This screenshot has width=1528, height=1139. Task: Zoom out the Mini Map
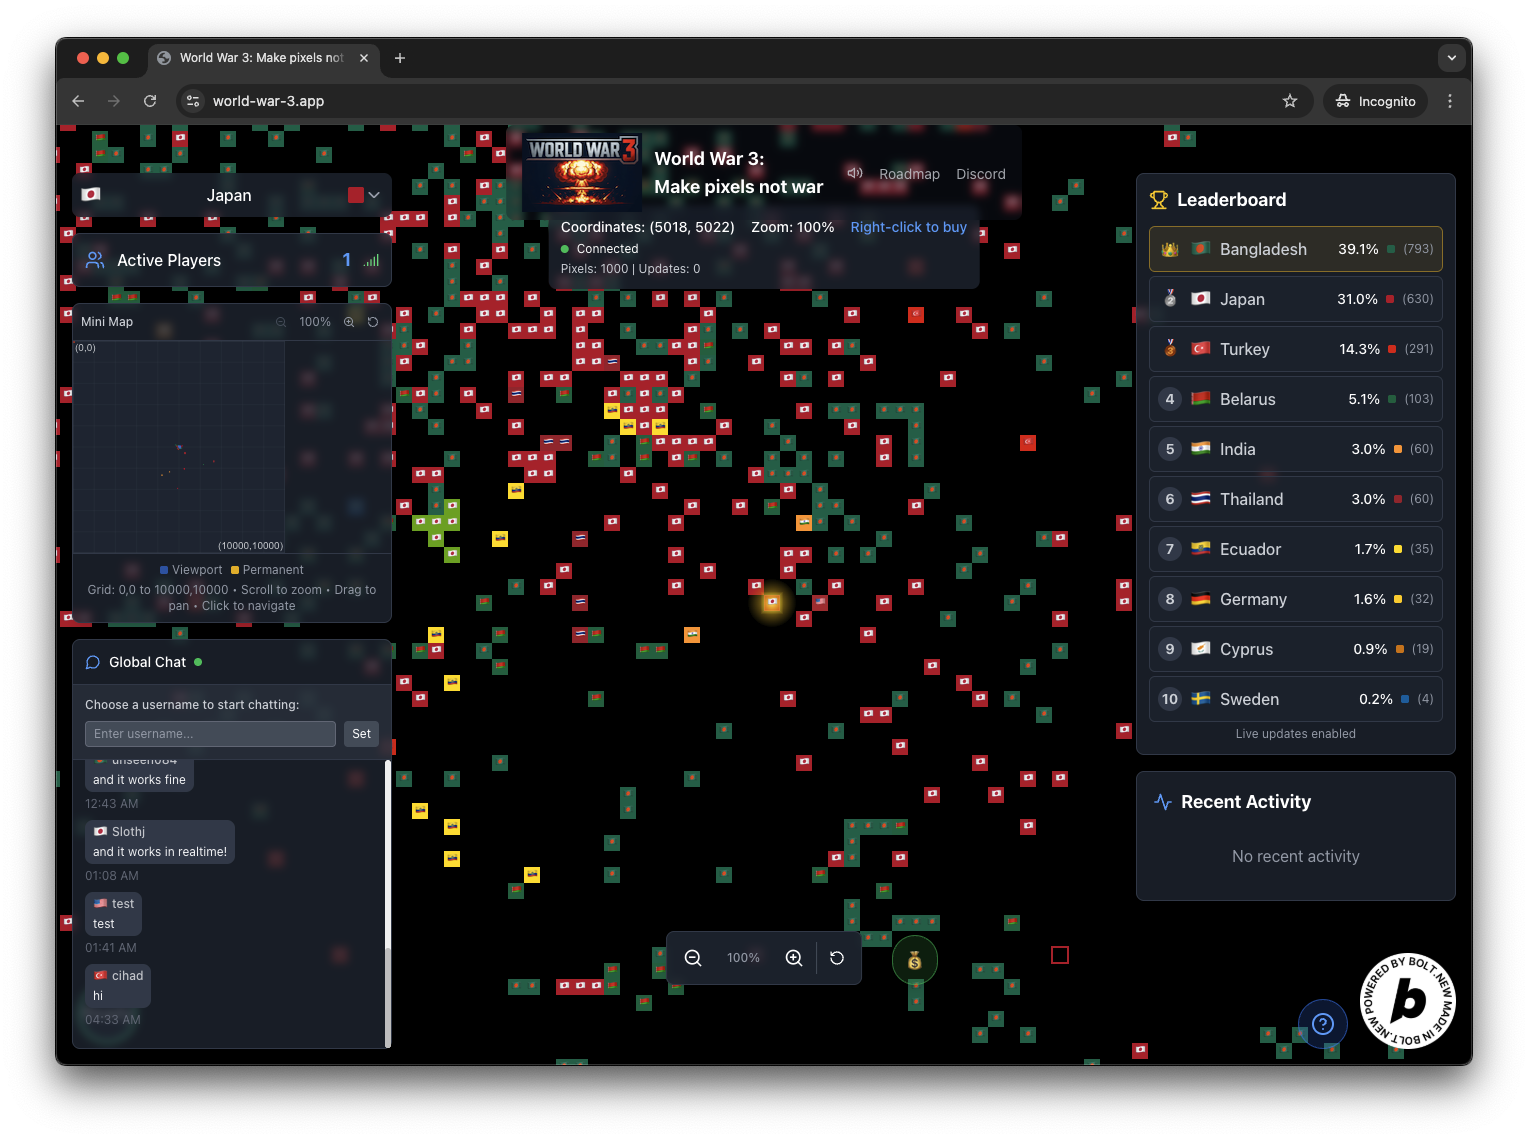coord(281,322)
